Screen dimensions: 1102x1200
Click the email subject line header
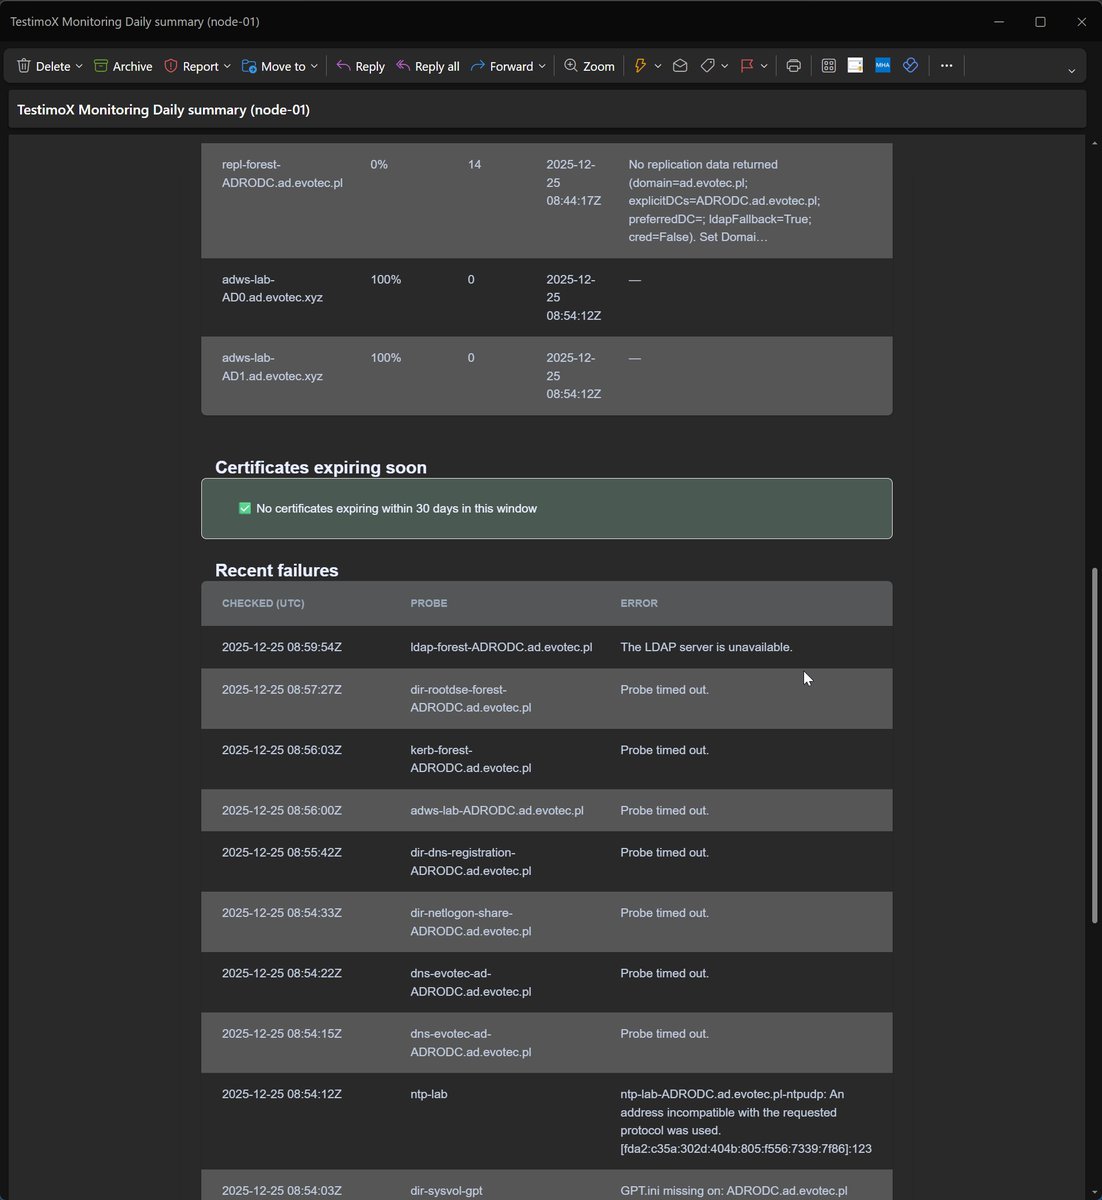[163, 110]
